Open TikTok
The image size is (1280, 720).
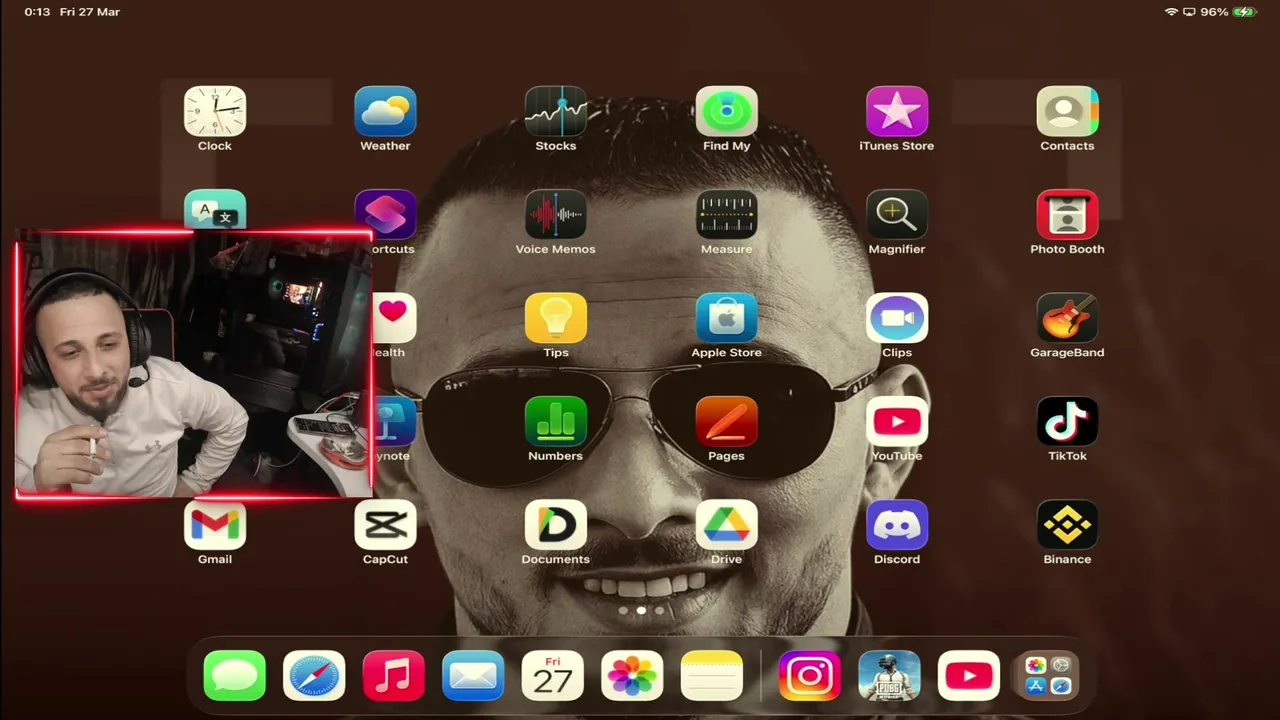click(1067, 421)
